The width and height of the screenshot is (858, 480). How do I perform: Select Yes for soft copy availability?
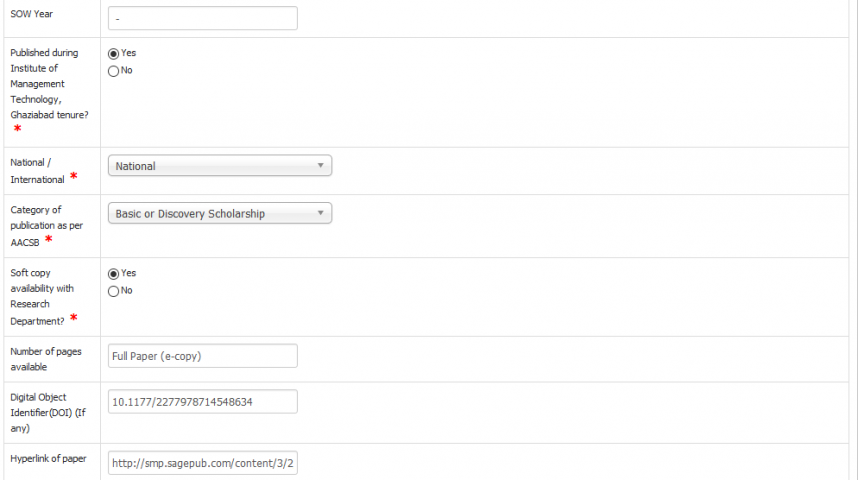113,274
